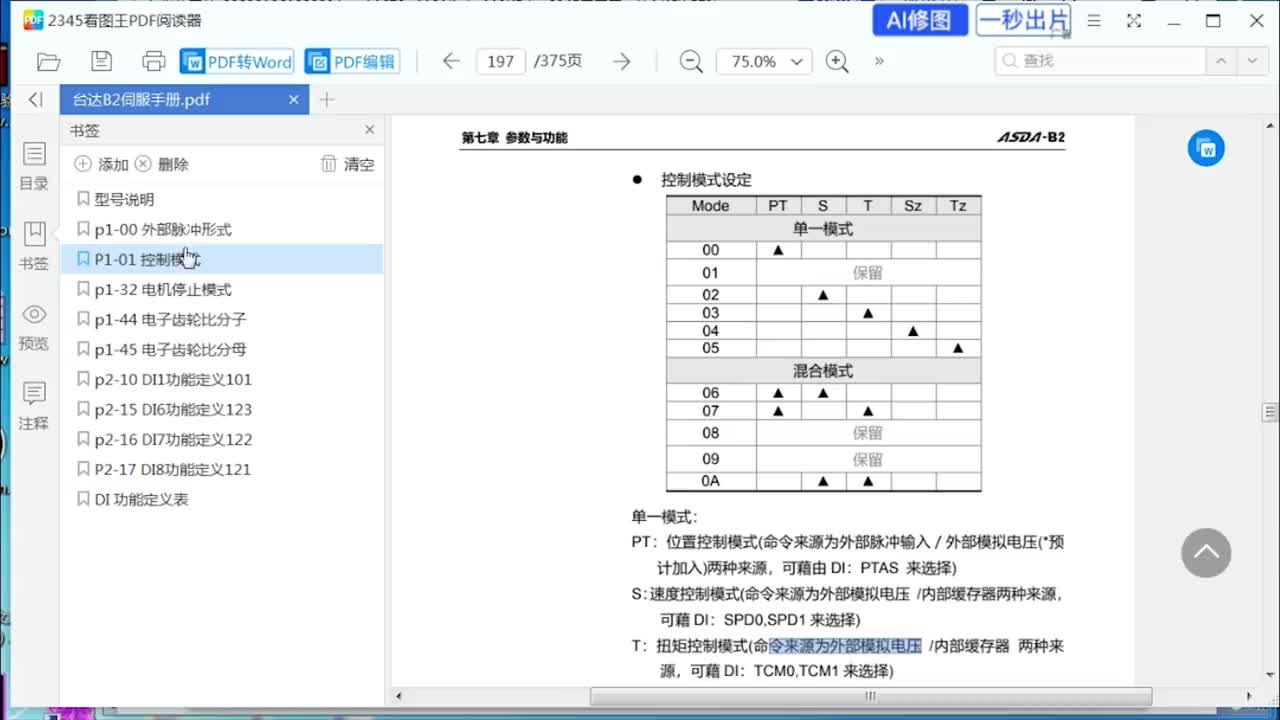Click the 一秒出片 button

click(x=1023, y=20)
